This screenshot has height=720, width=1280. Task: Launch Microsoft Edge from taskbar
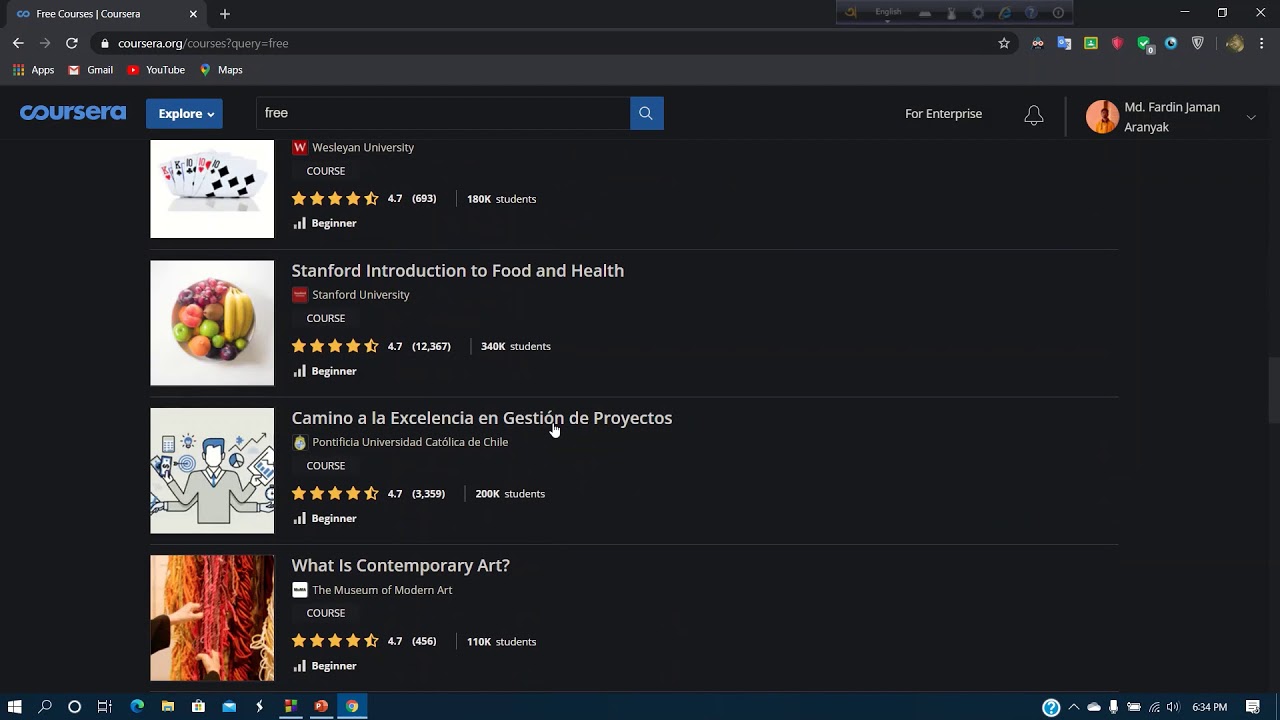click(137, 707)
